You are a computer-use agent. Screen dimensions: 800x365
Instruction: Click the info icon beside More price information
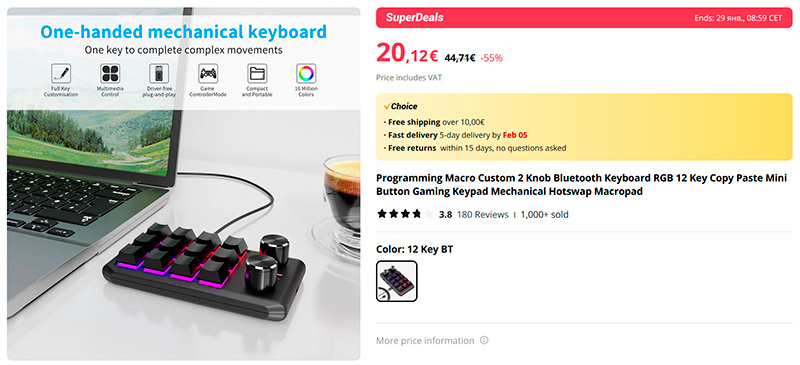click(484, 340)
